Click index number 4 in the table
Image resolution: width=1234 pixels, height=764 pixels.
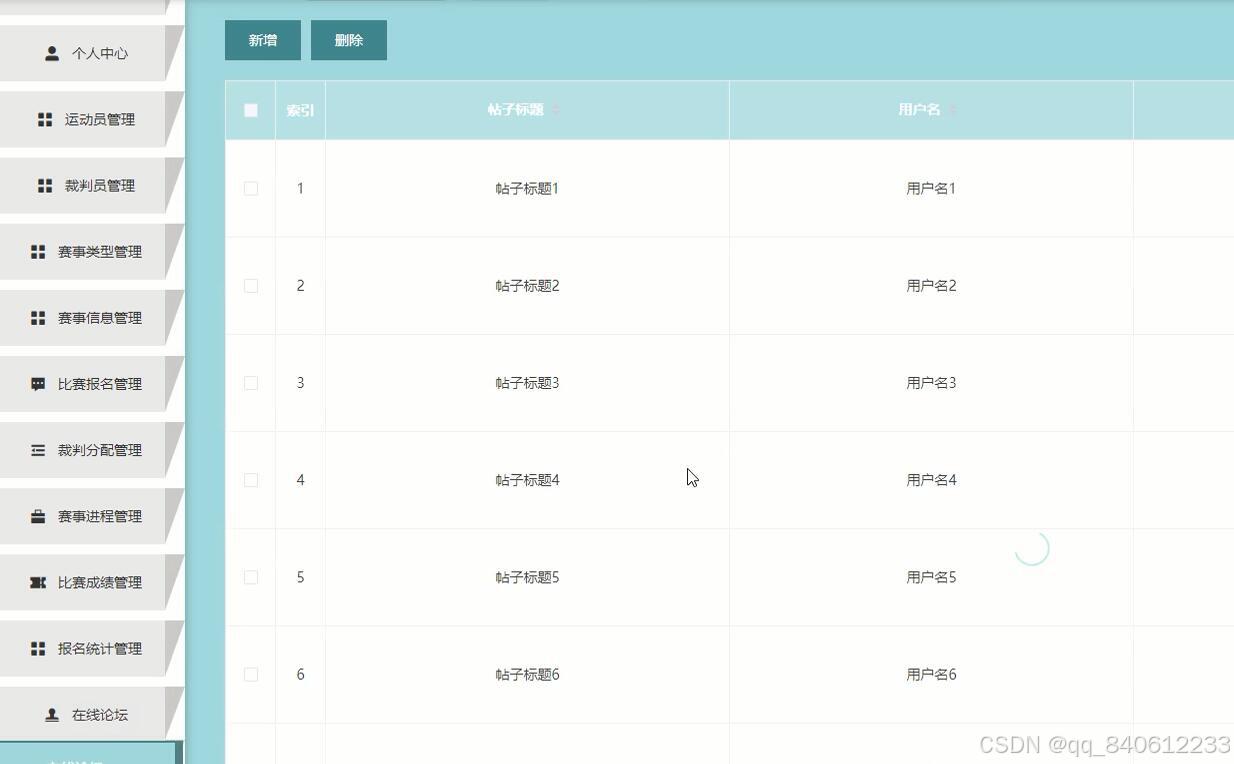300,480
